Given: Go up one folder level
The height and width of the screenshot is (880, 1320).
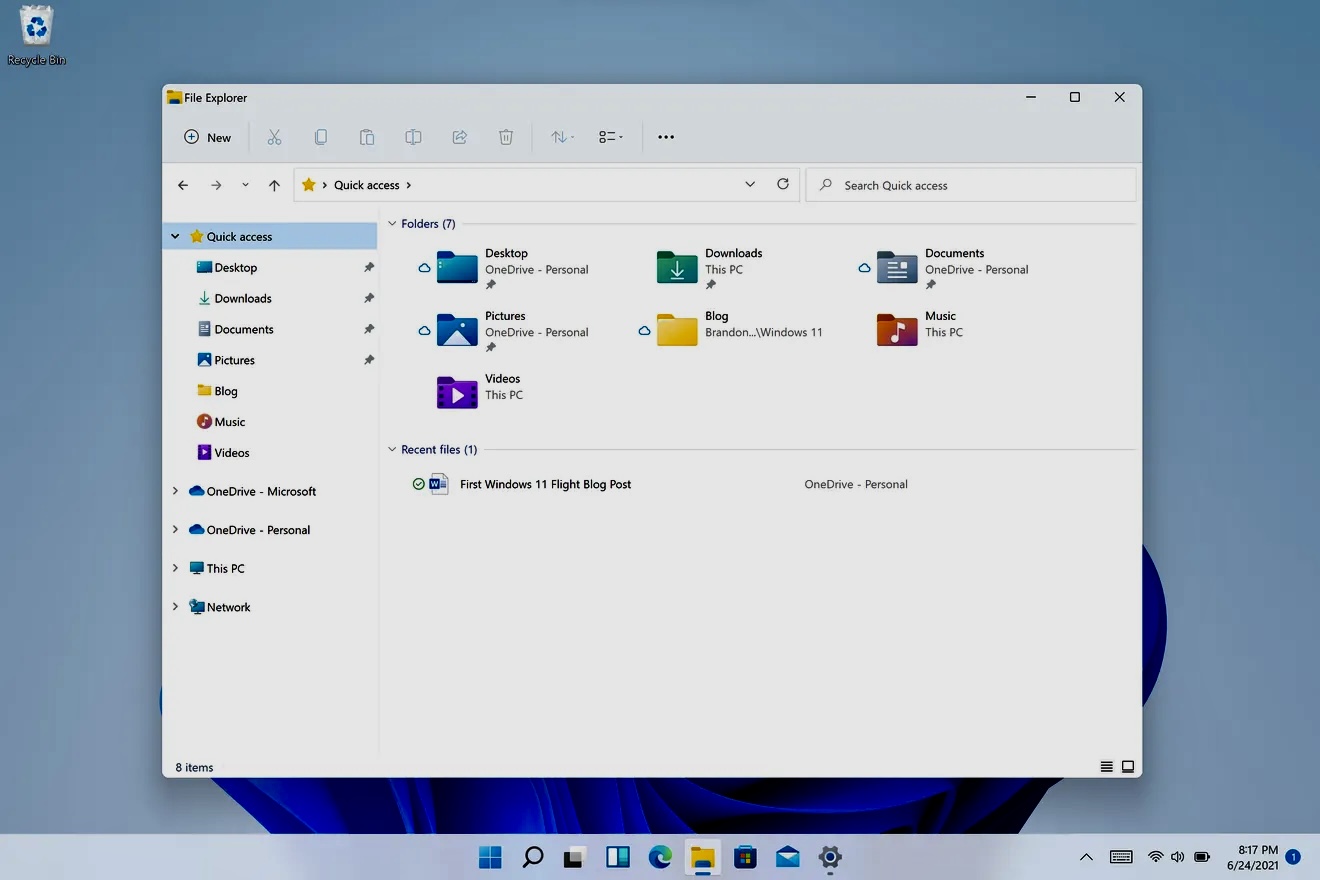Looking at the screenshot, I should [274, 185].
